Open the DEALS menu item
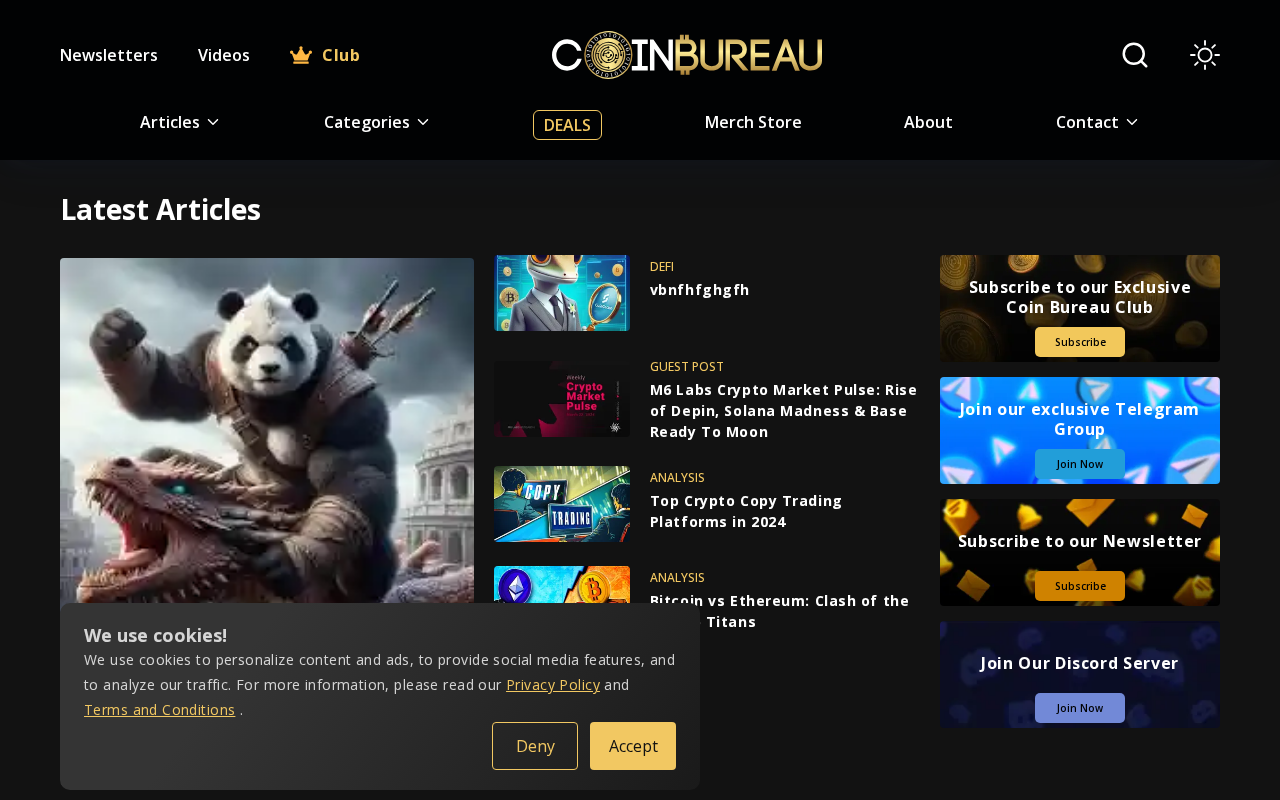The height and width of the screenshot is (800, 1280). [x=567, y=125]
